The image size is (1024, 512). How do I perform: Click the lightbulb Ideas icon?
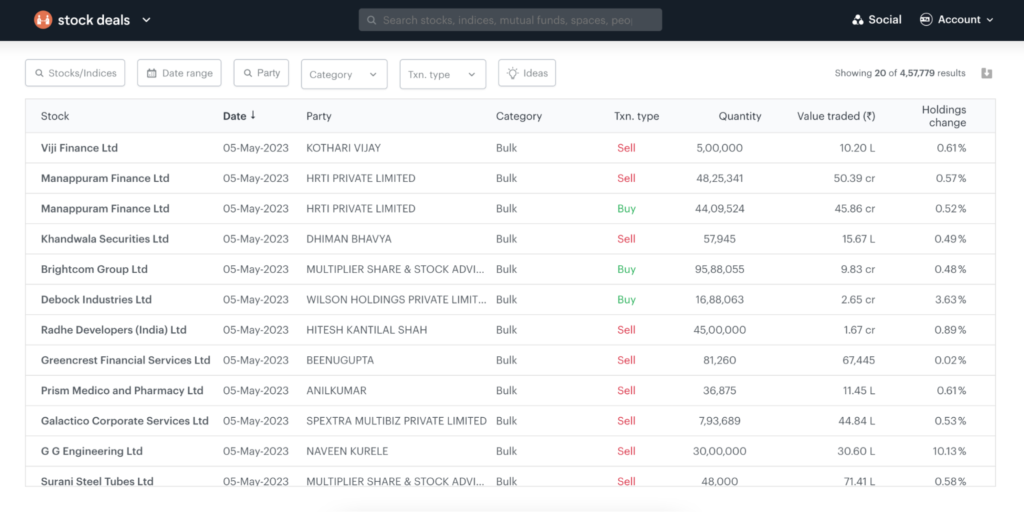(x=512, y=73)
